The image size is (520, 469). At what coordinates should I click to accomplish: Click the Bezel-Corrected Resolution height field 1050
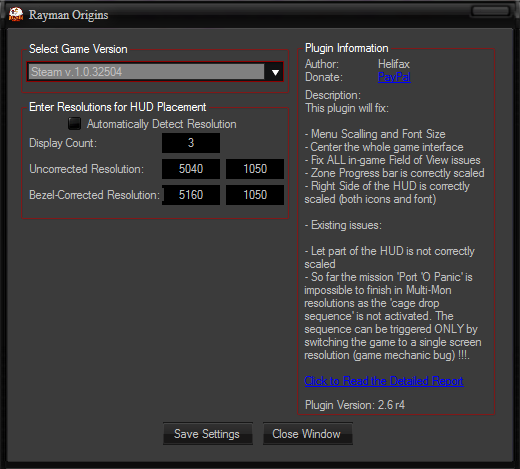pyautogui.click(x=255, y=195)
